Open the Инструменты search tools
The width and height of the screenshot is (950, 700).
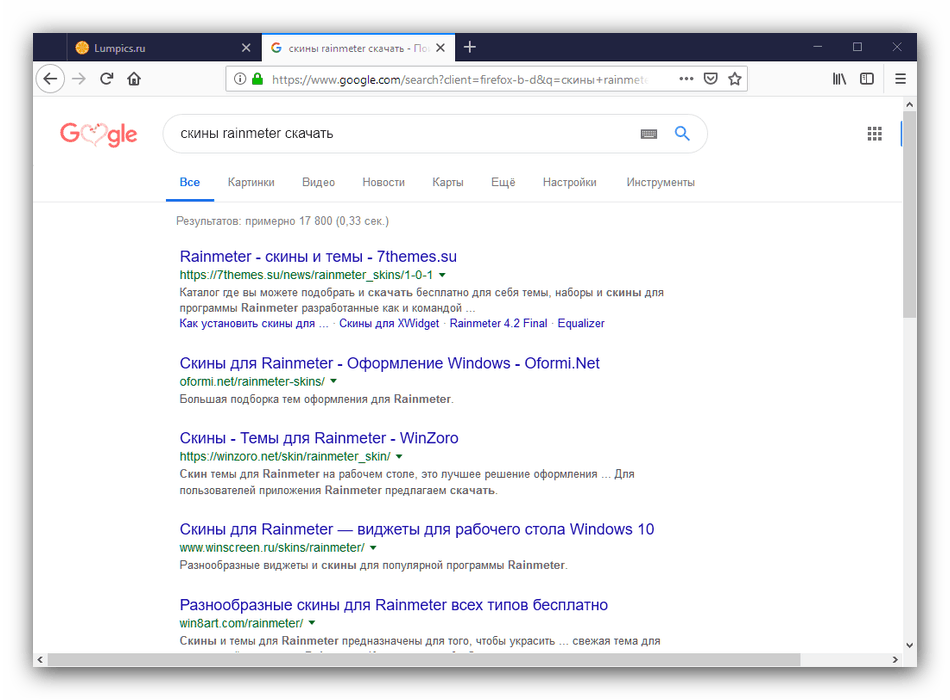click(660, 182)
